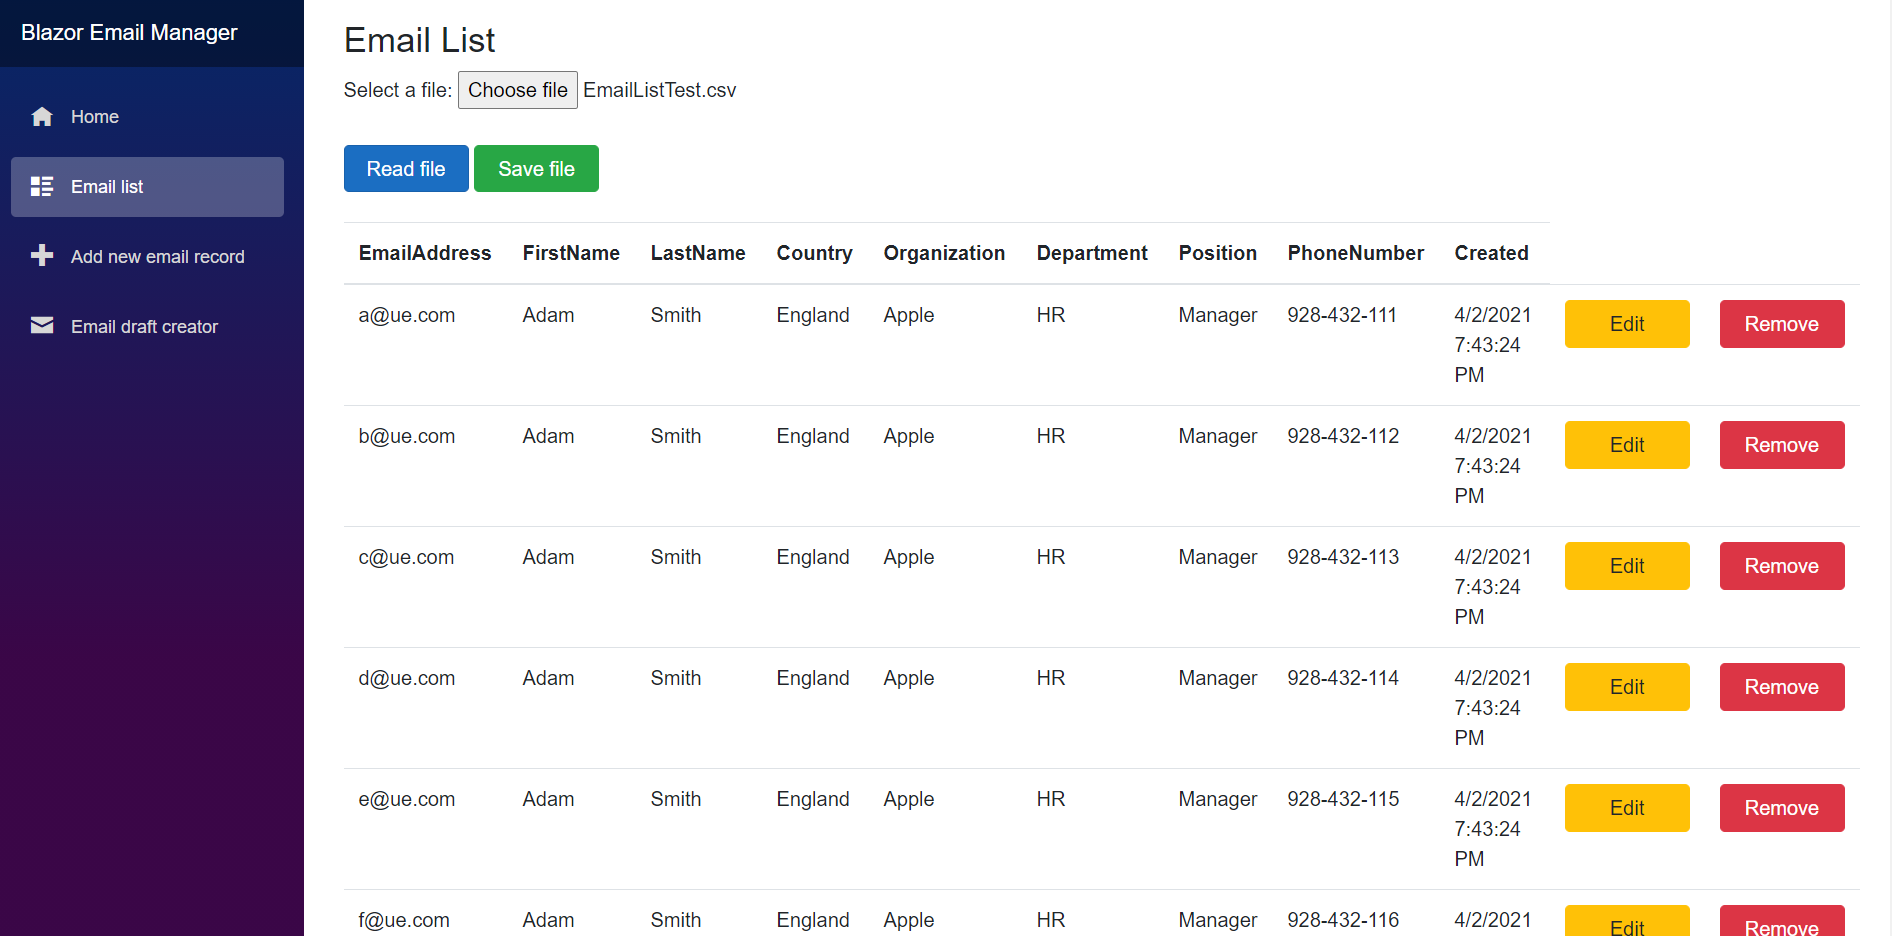Image resolution: width=1892 pixels, height=936 pixels.
Task: Click the EmailListTest.csv file name label
Action: [660, 90]
